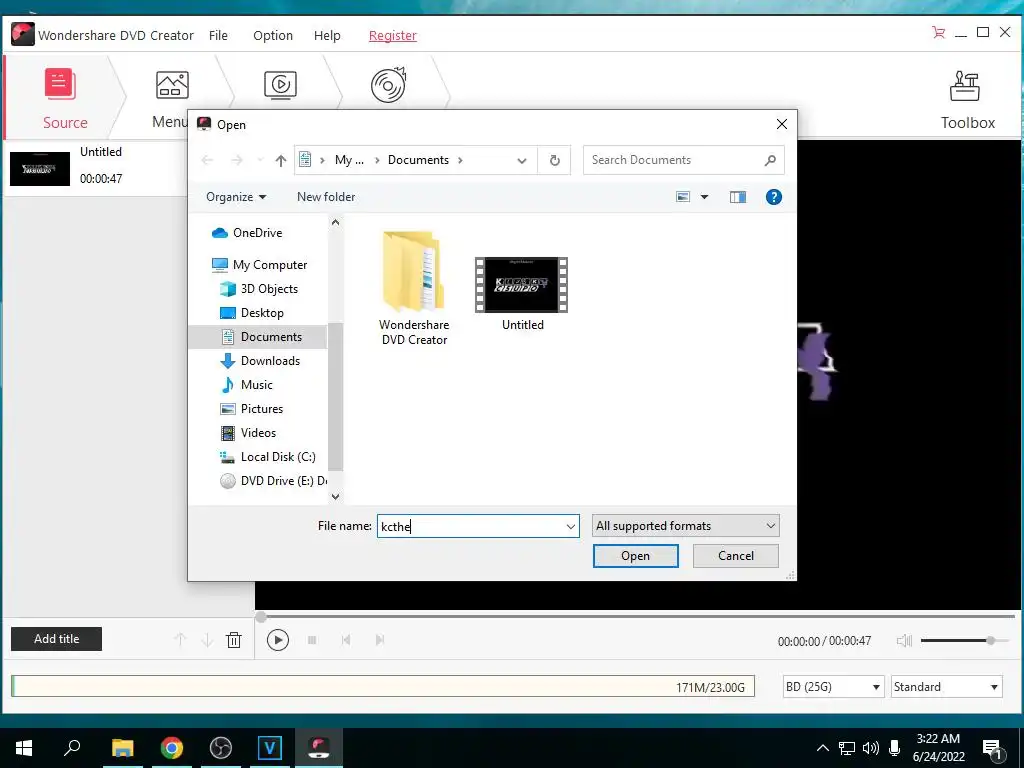This screenshot has height=768, width=1024.
Task: Show the preview pane
Action: click(738, 197)
